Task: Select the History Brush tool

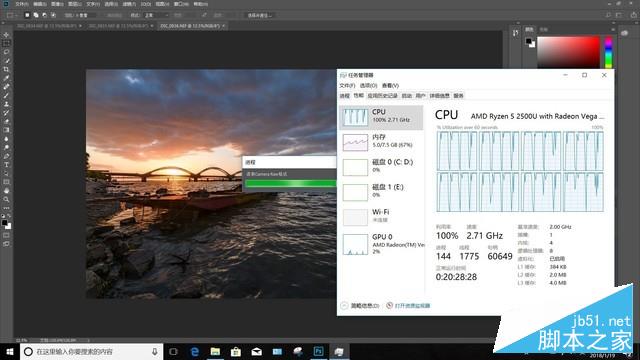Action: pyautogui.click(x=6, y=113)
